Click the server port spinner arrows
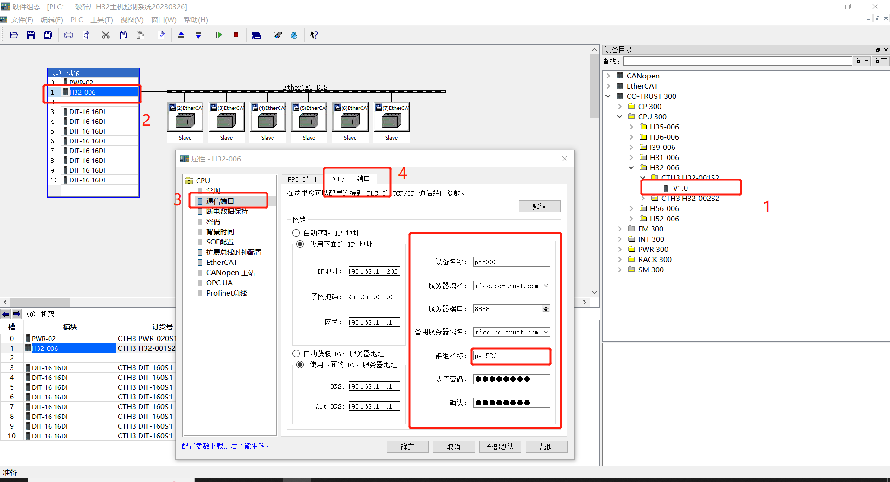 (545, 309)
